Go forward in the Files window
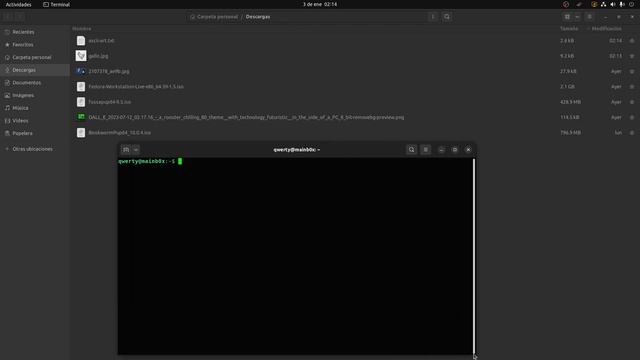Image resolution: width=640 pixels, height=360 pixels. (19, 17)
